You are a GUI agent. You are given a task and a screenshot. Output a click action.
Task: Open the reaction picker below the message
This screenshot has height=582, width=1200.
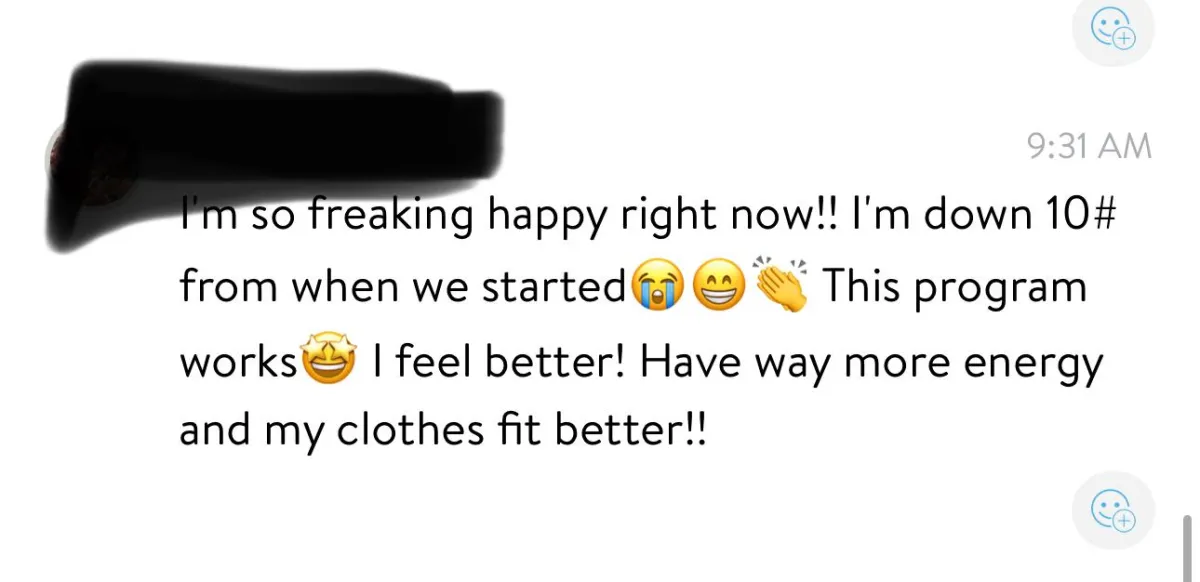[x=1113, y=511]
